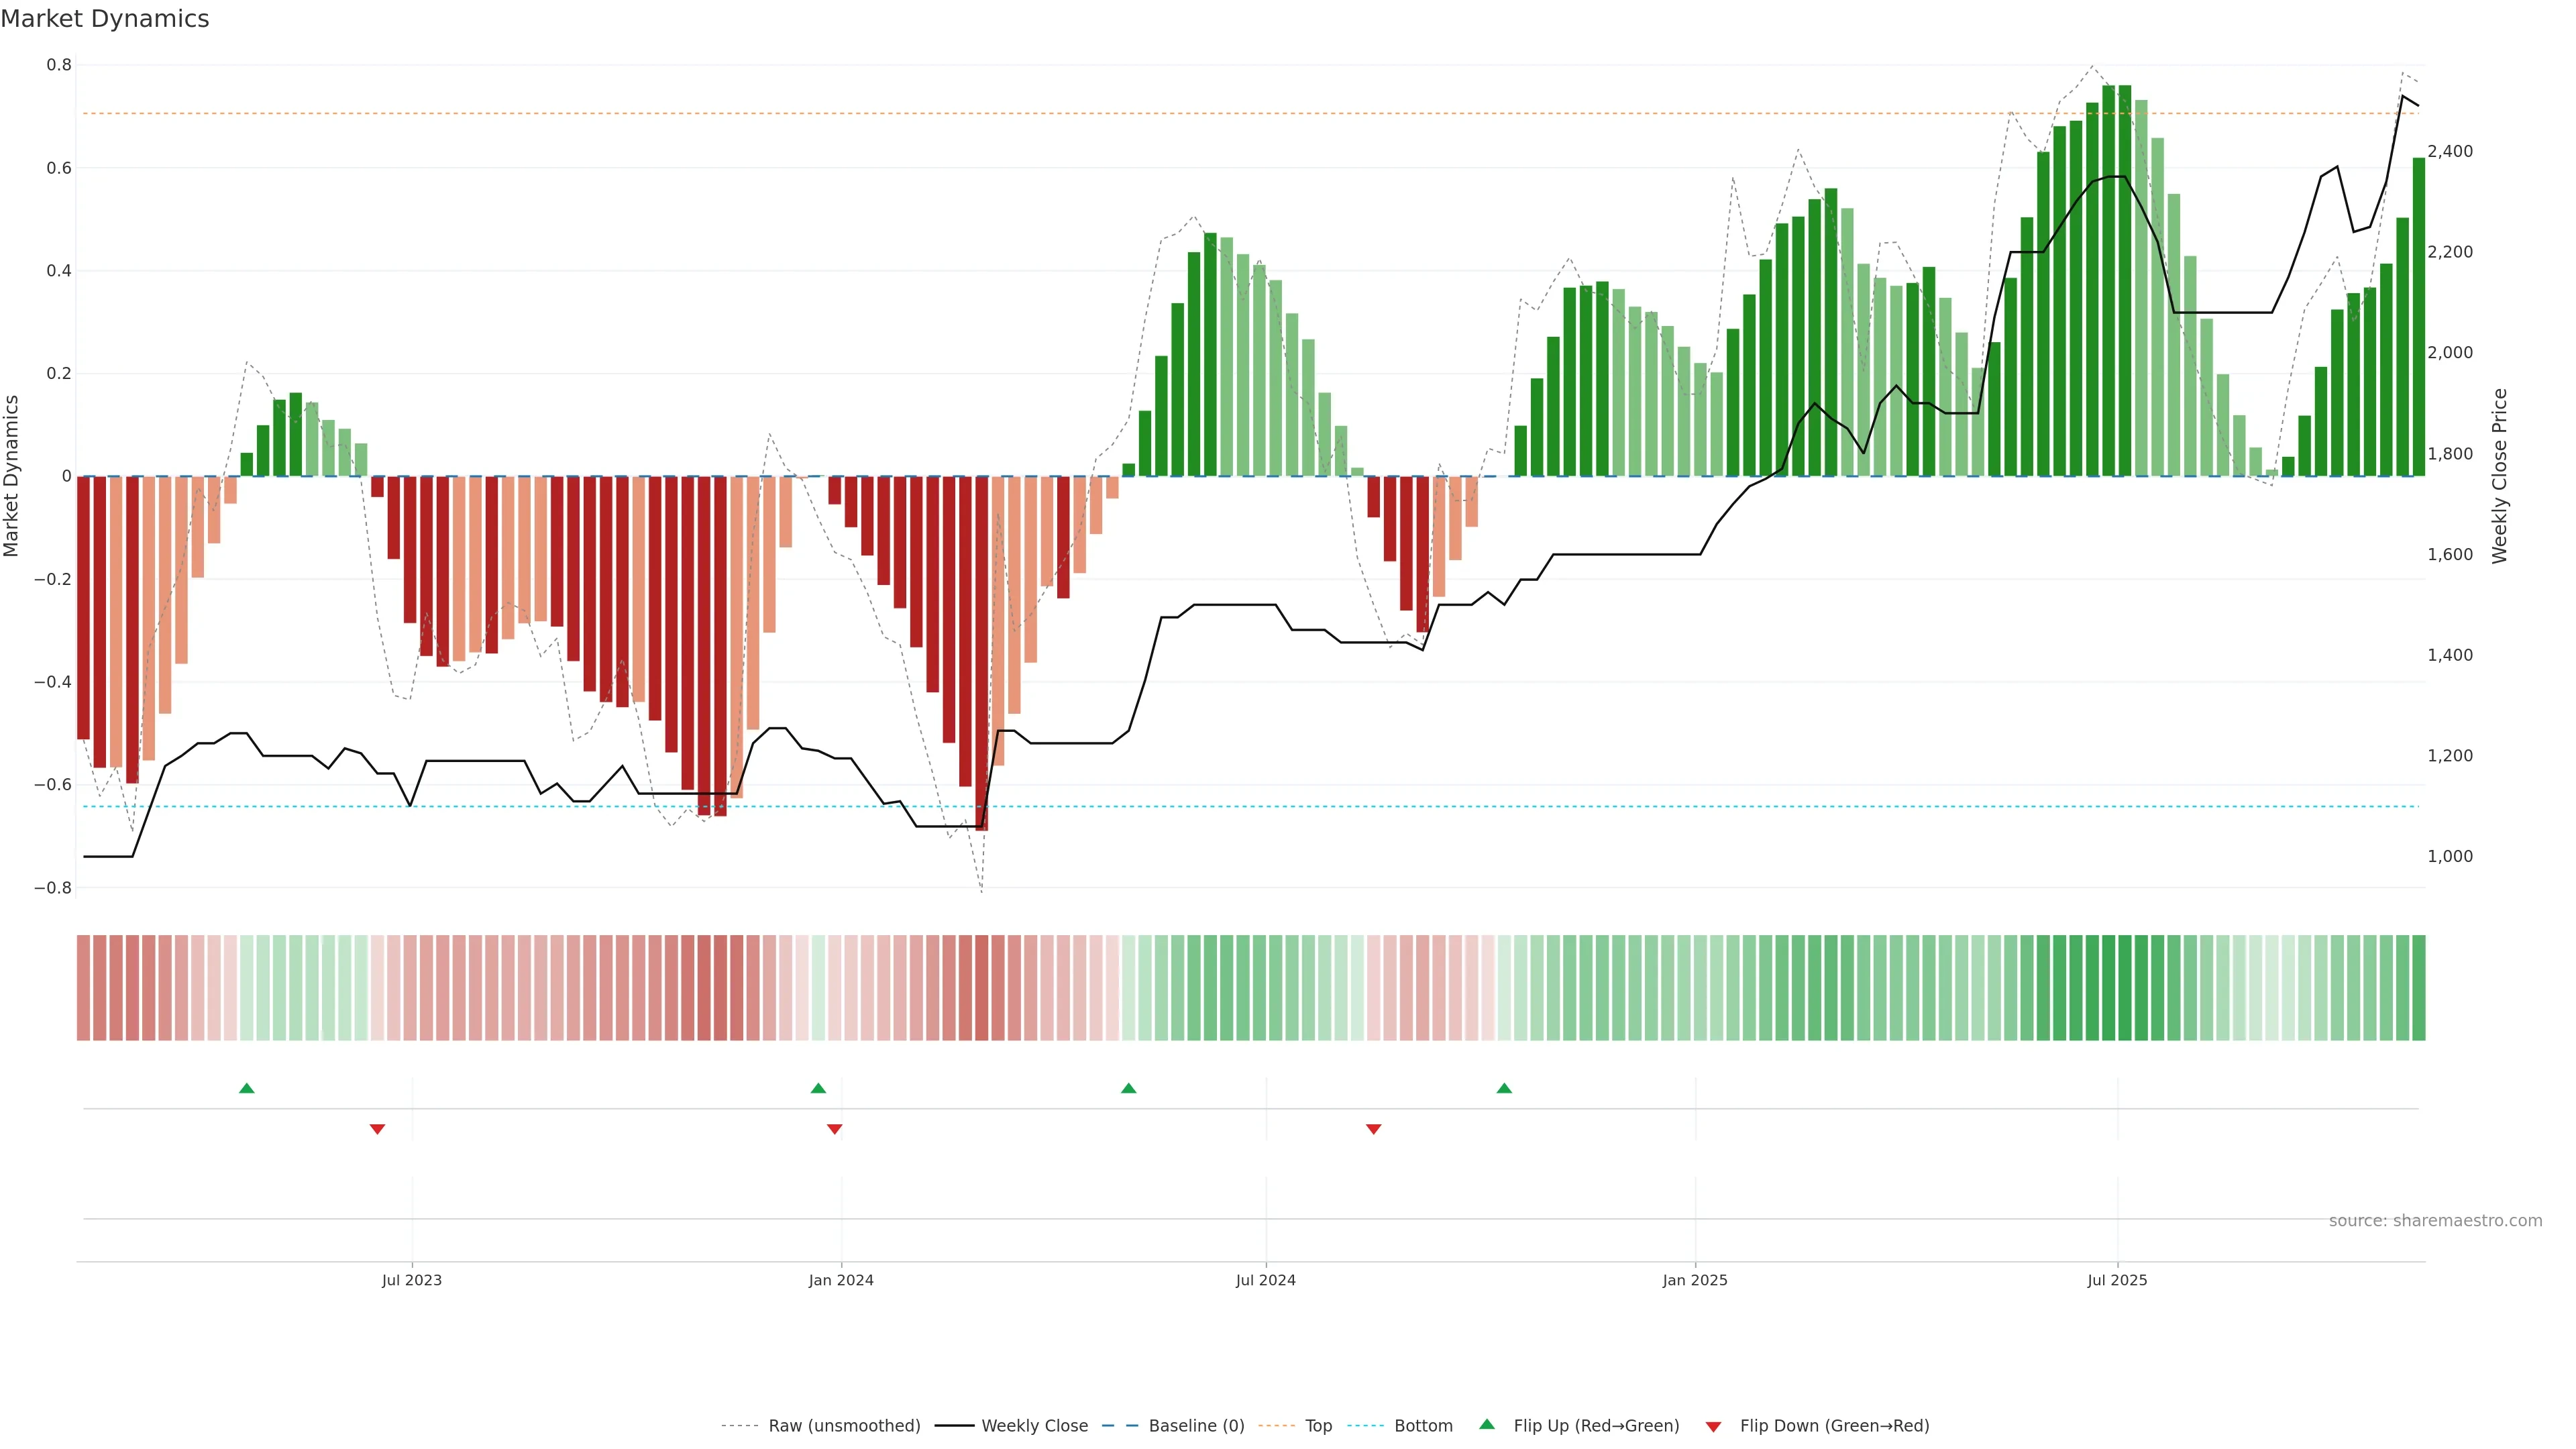This screenshot has height=1449, width=2576.
Task: Toggle the Weekly Close legend entry
Action: pyautogui.click(x=1034, y=1426)
